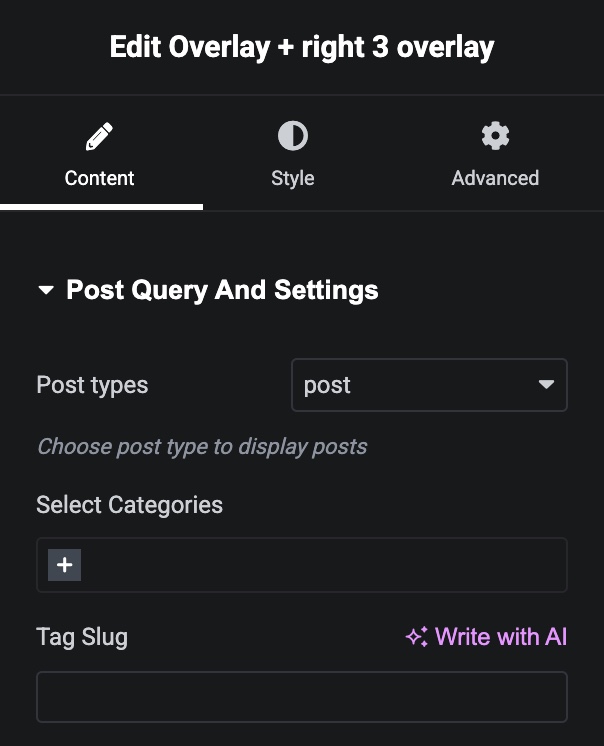This screenshot has height=746, width=604.
Task: Click the Advanced gear icon
Action: coord(495,136)
